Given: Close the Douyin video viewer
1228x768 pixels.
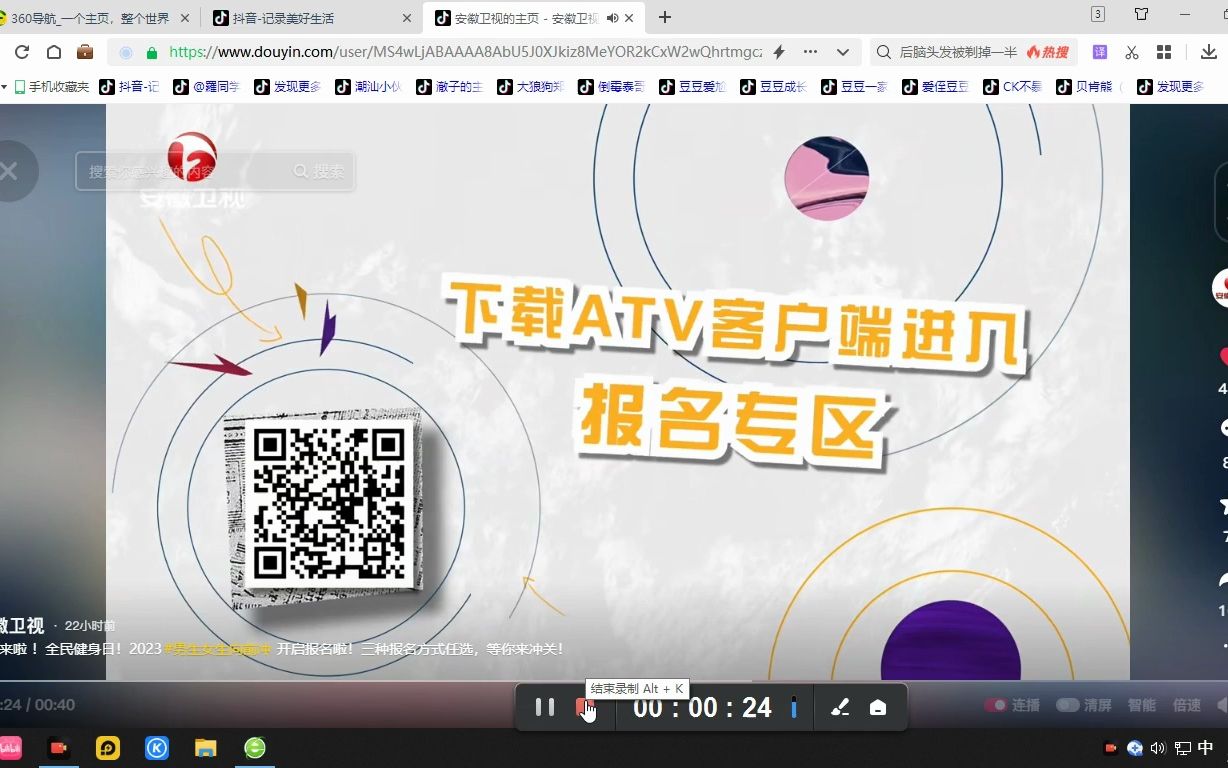Looking at the screenshot, I should 10,172.
